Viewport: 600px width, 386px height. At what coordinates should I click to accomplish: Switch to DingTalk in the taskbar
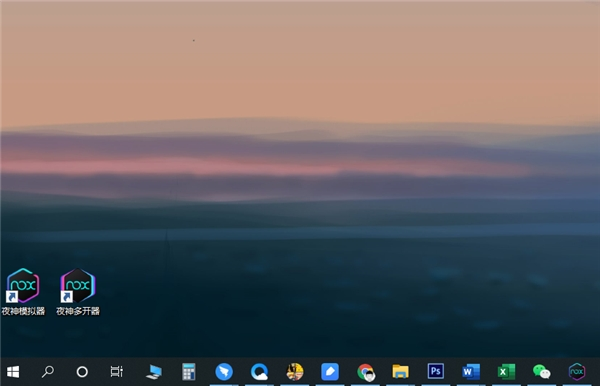point(224,371)
